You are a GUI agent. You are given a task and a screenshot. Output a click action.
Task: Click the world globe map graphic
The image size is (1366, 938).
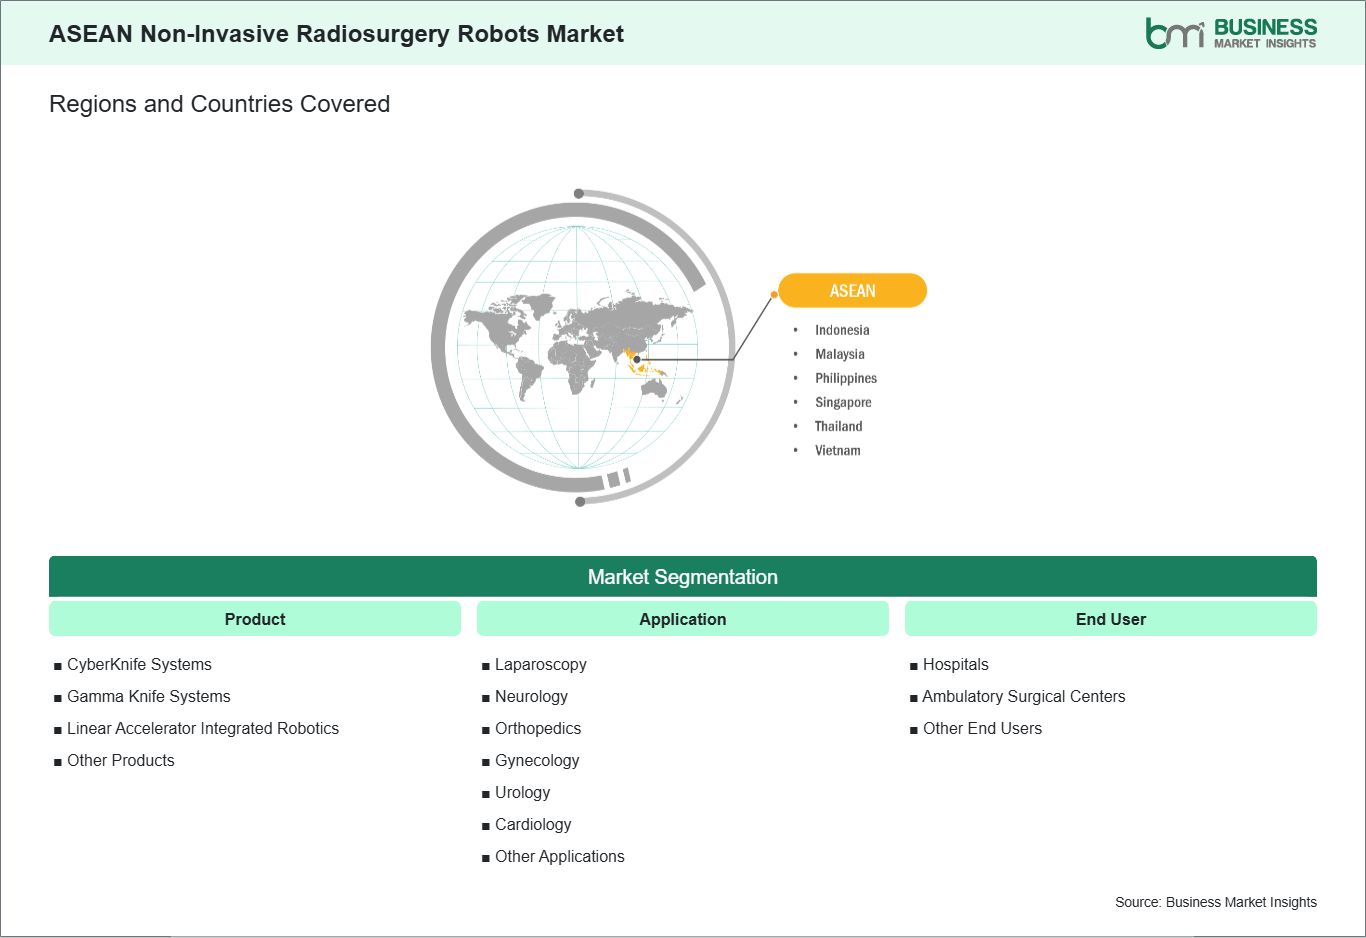coord(583,347)
